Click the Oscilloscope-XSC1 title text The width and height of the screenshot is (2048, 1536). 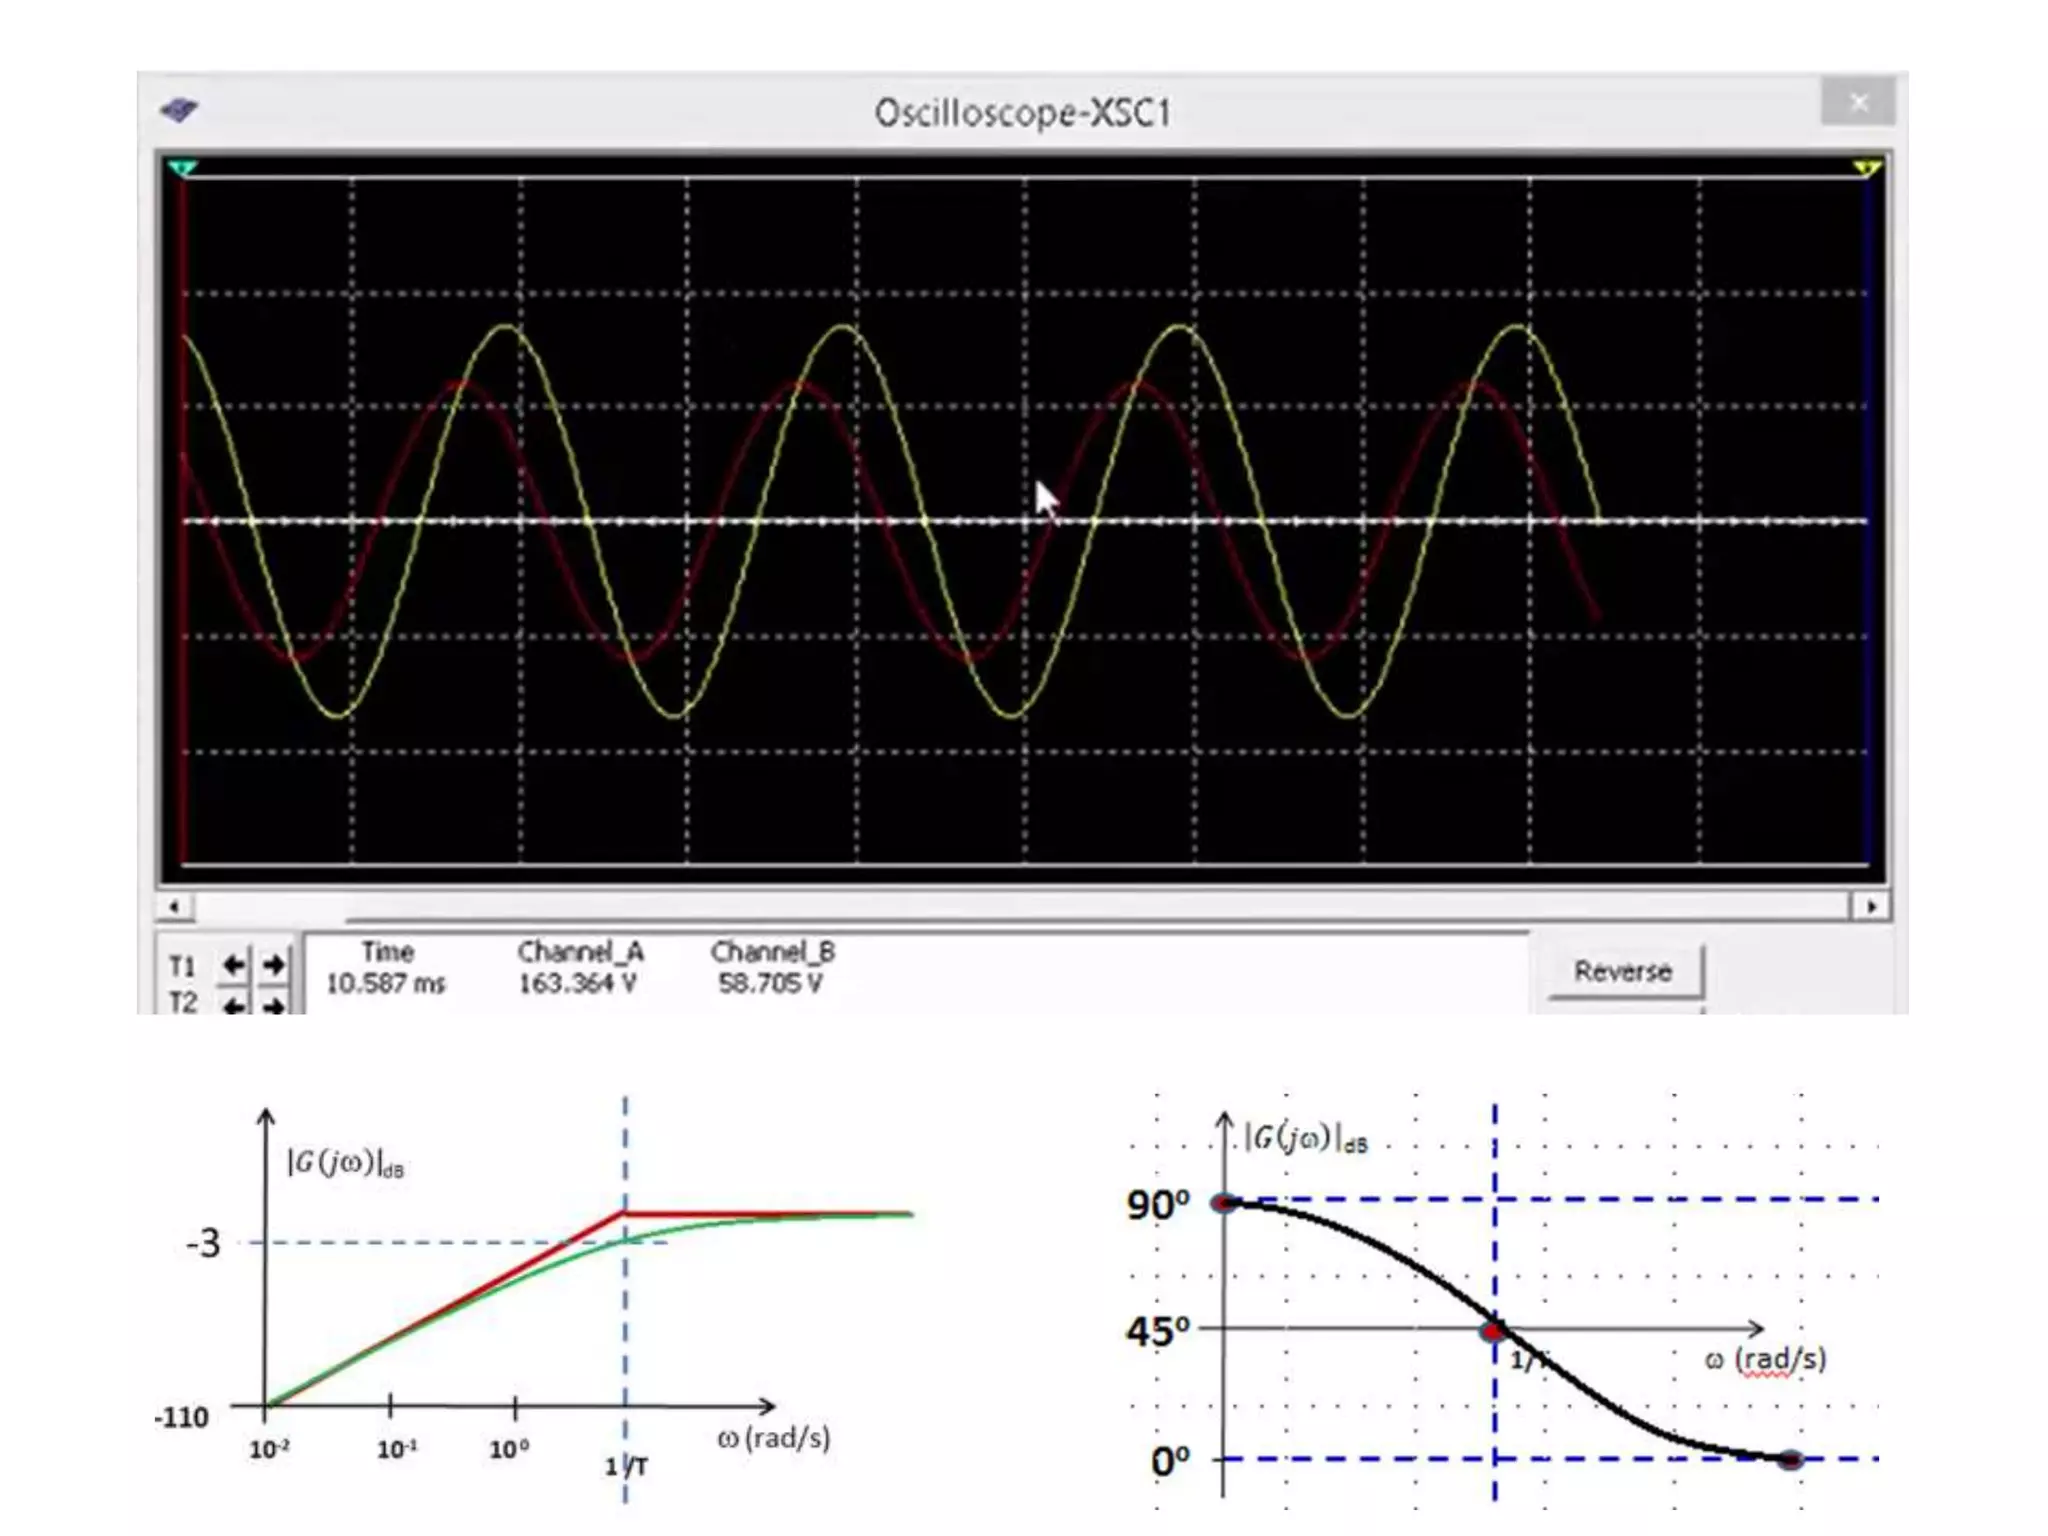click(1022, 113)
